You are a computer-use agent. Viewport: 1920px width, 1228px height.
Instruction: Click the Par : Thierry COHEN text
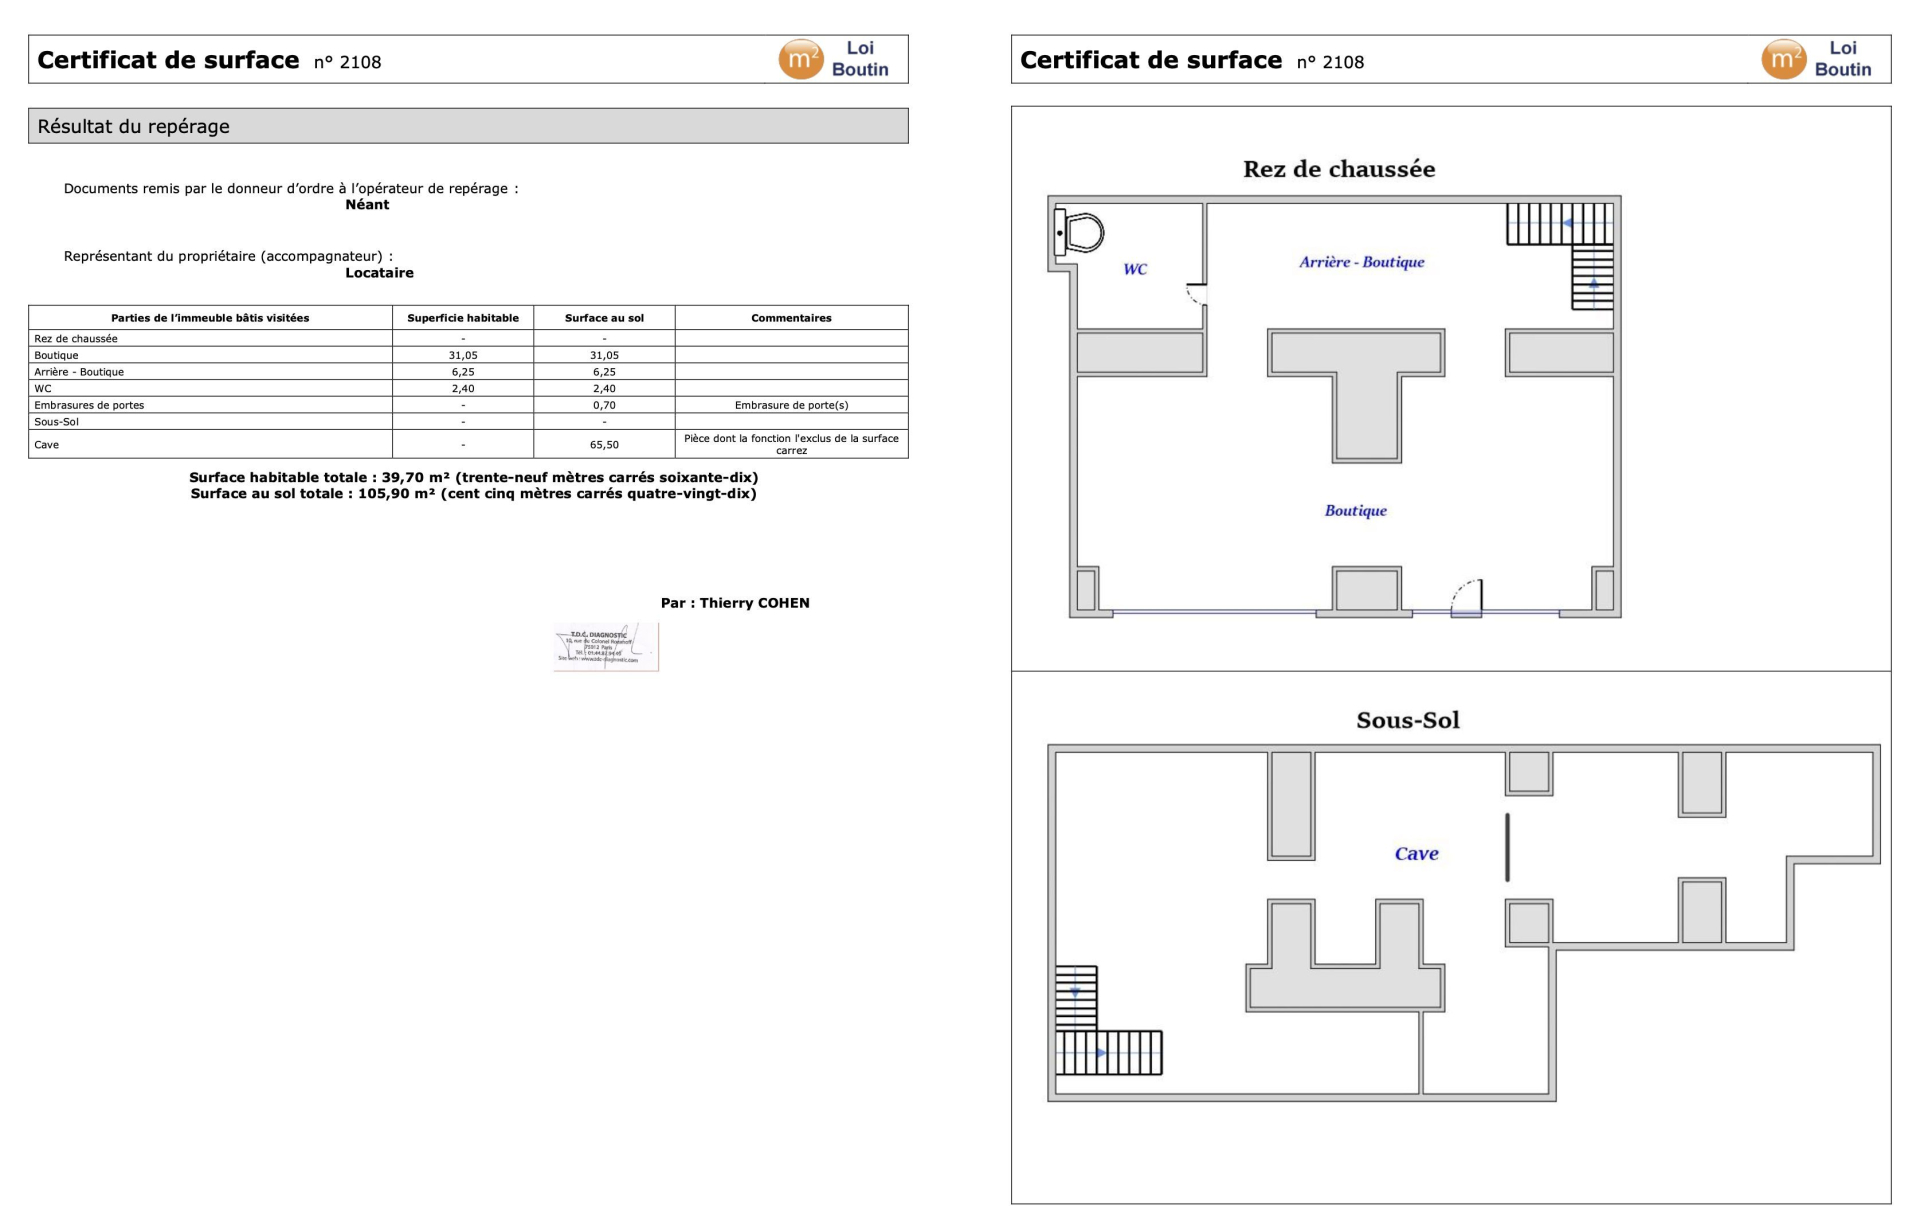pyautogui.click(x=735, y=603)
